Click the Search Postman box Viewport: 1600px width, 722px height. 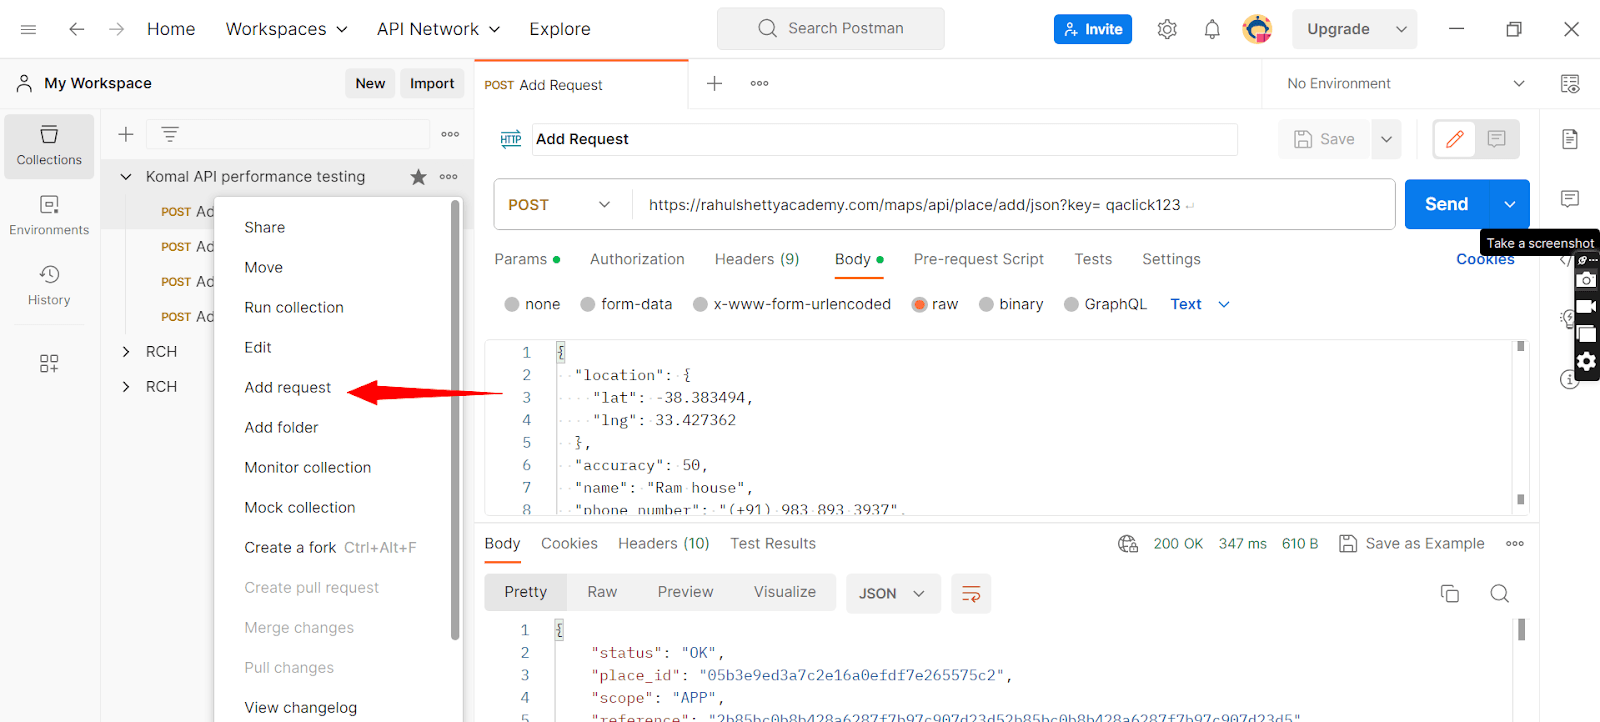click(831, 29)
